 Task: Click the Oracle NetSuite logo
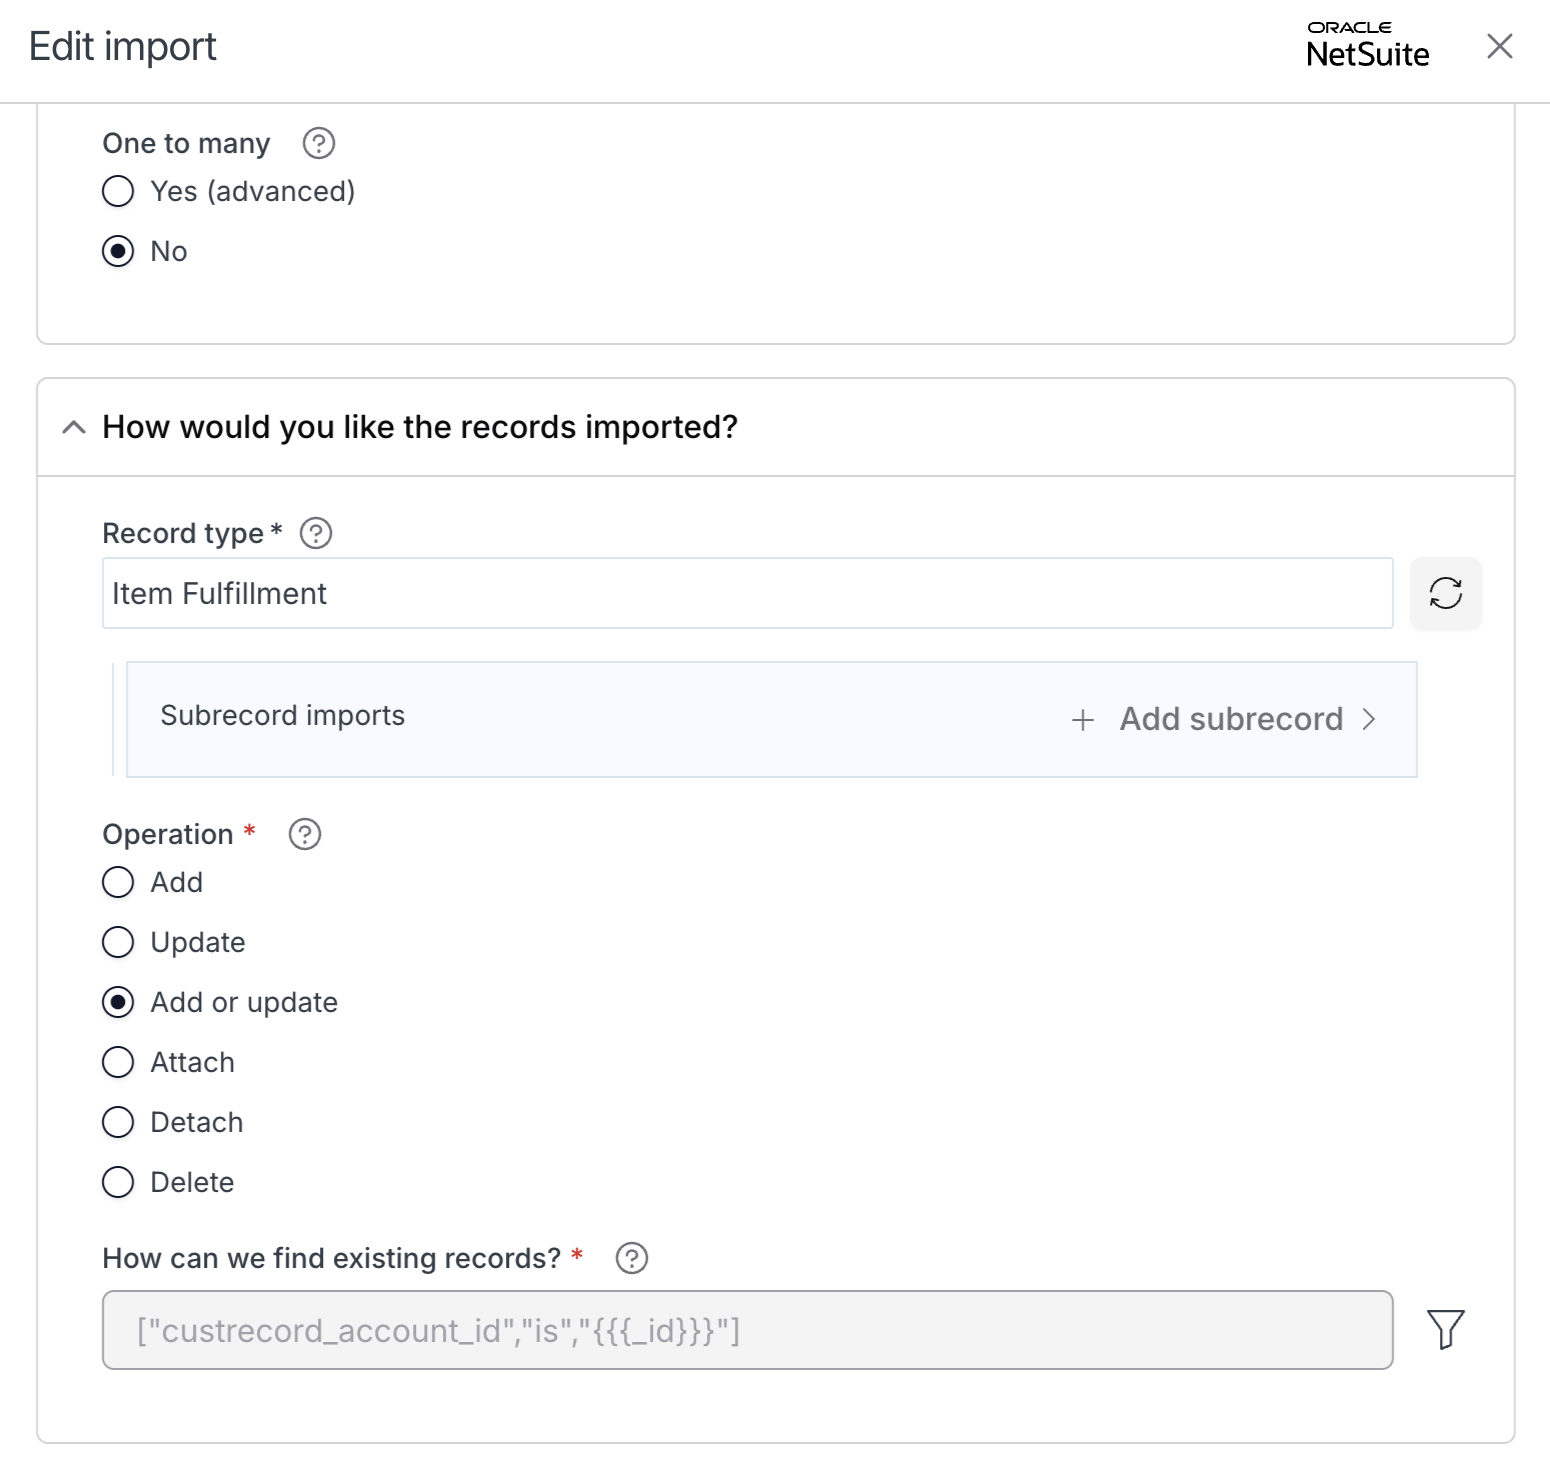(x=1367, y=45)
